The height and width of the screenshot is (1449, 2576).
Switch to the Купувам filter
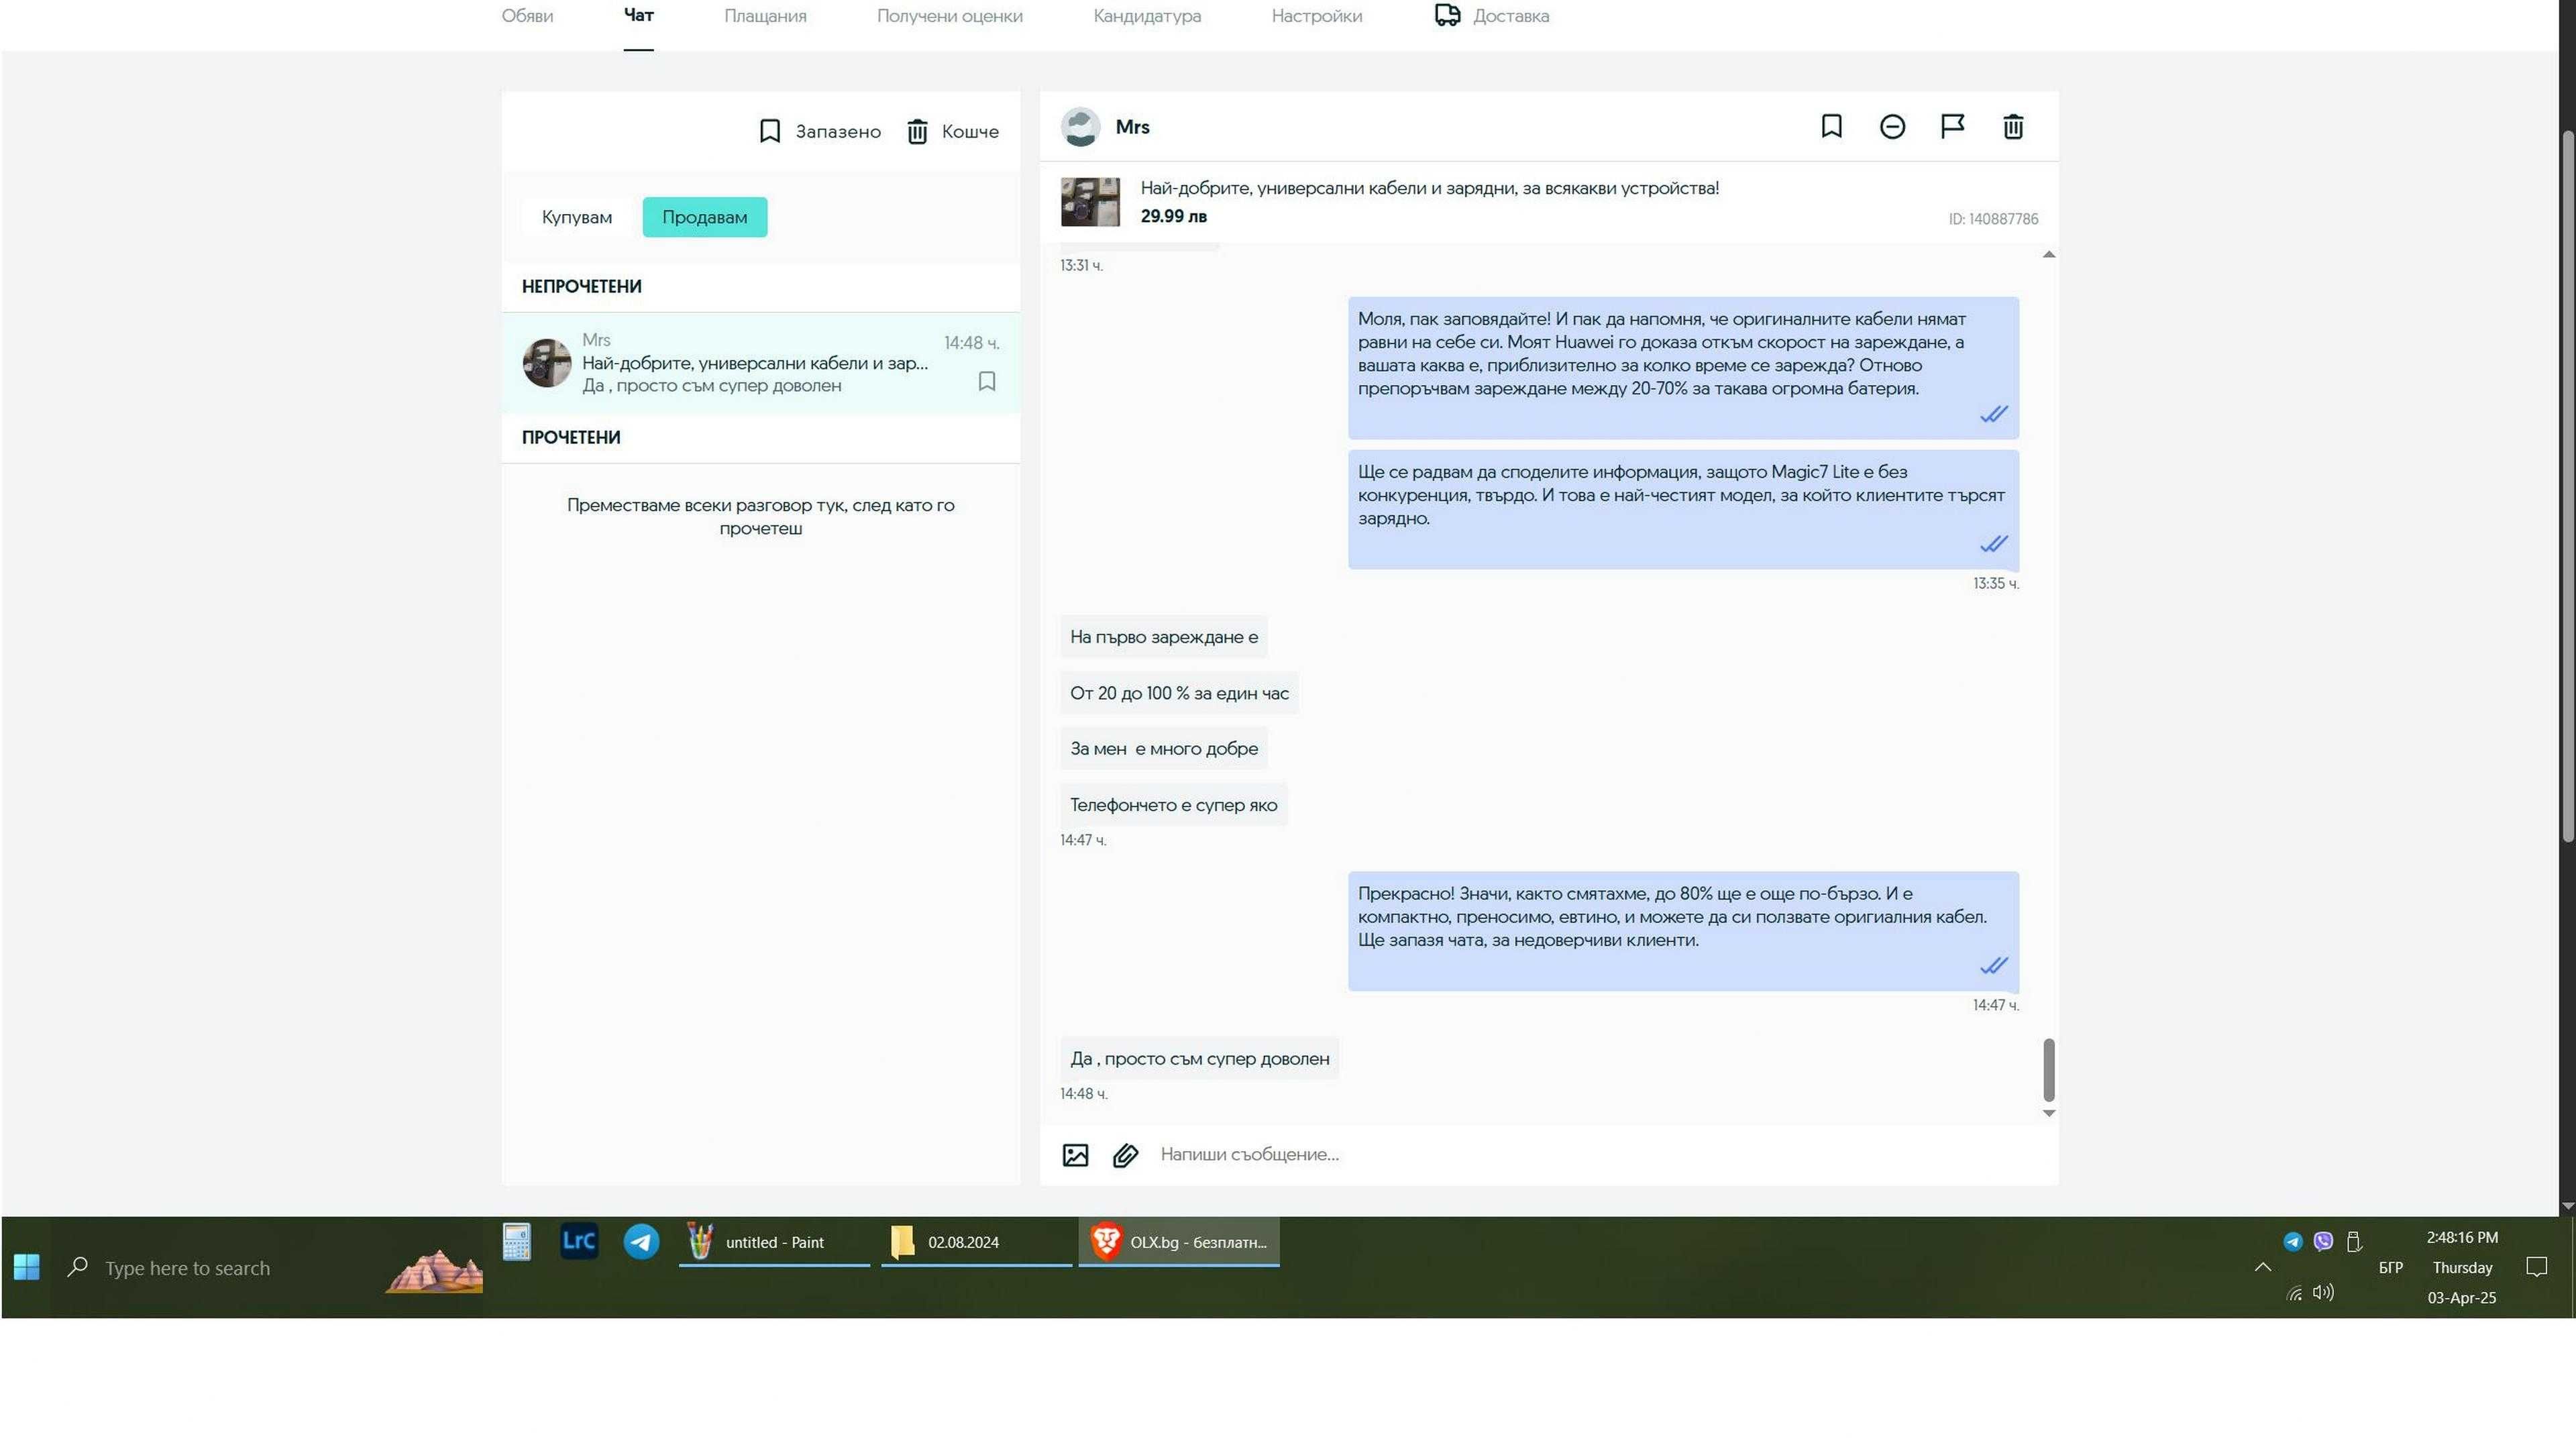[577, 217]
